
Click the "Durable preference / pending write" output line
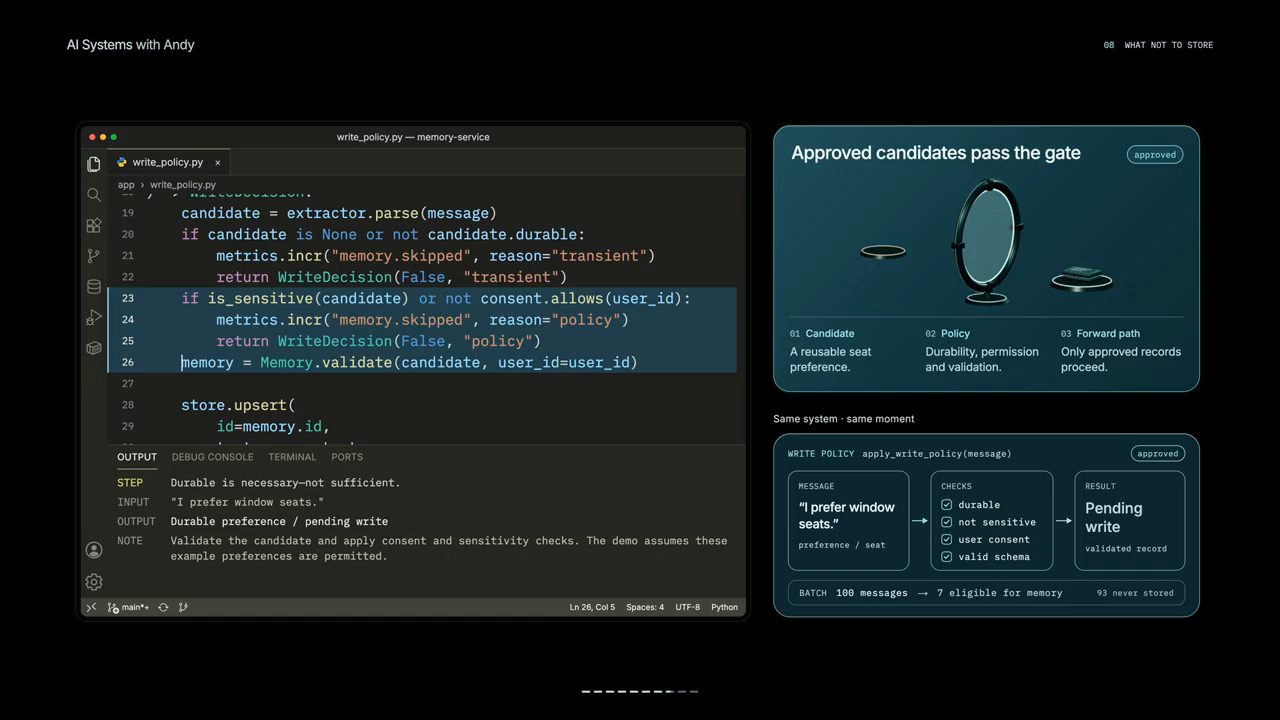click(279, 521)
